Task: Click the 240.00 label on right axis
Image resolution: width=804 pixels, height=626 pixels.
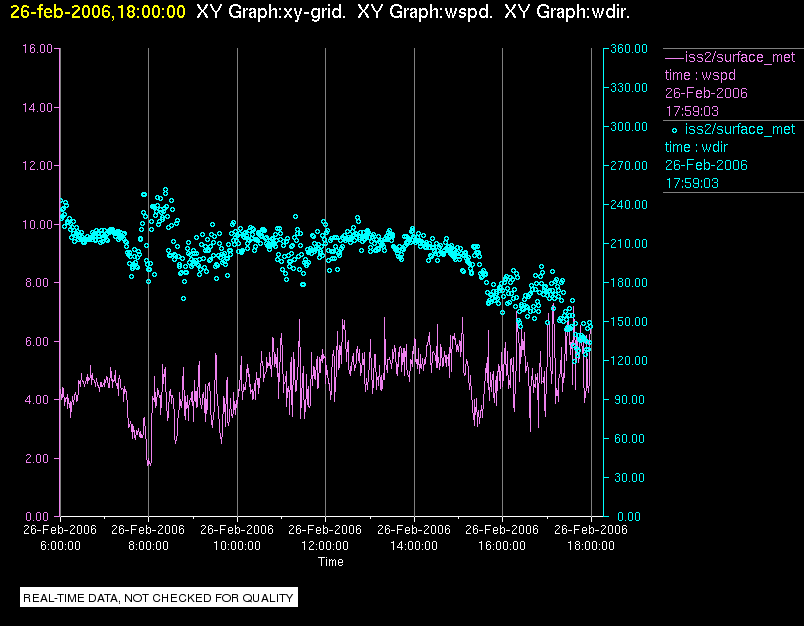Action: point(629,205)
